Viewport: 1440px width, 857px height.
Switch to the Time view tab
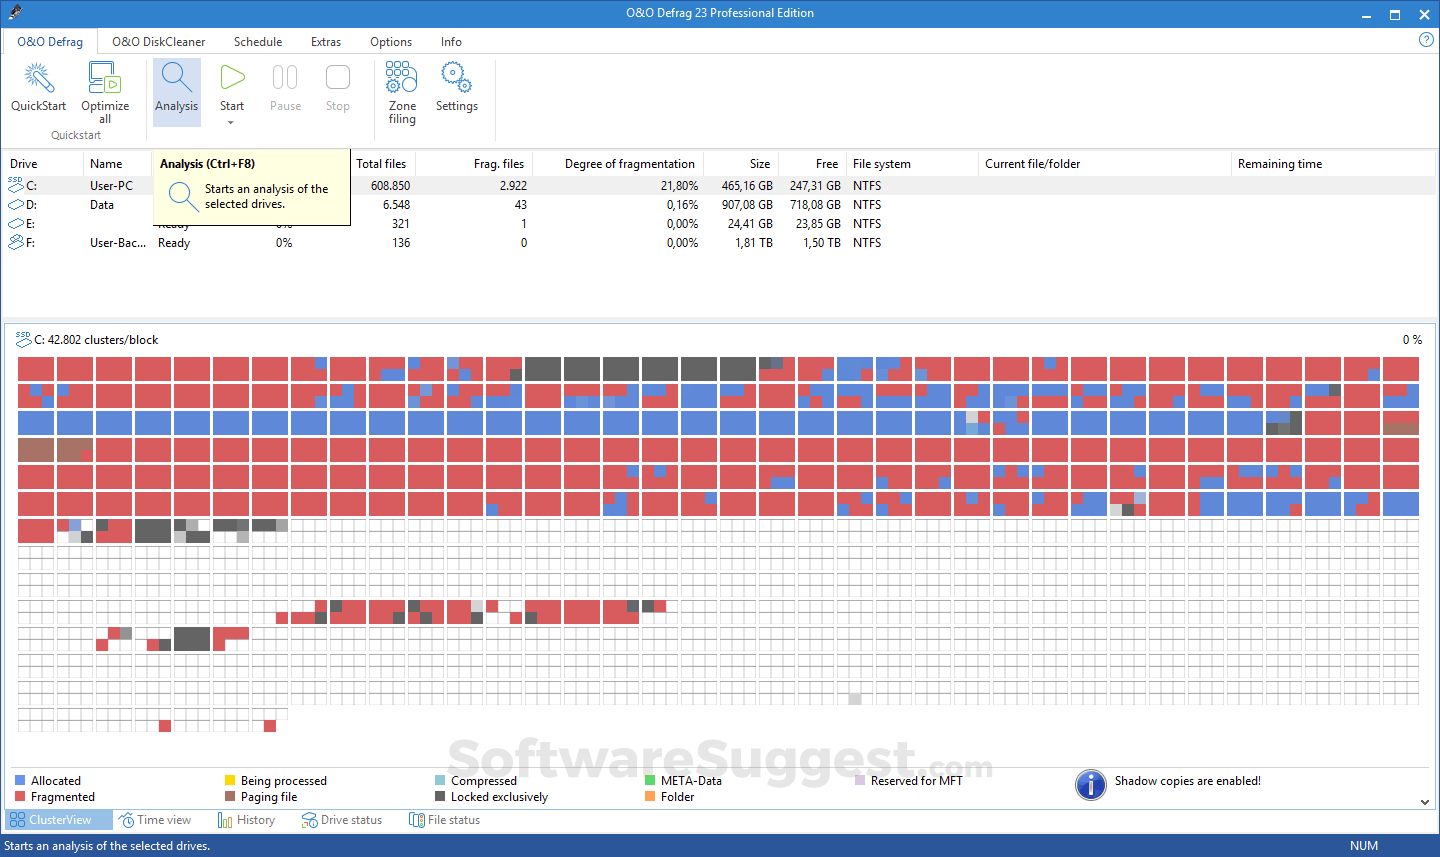(x=156, y=819)
